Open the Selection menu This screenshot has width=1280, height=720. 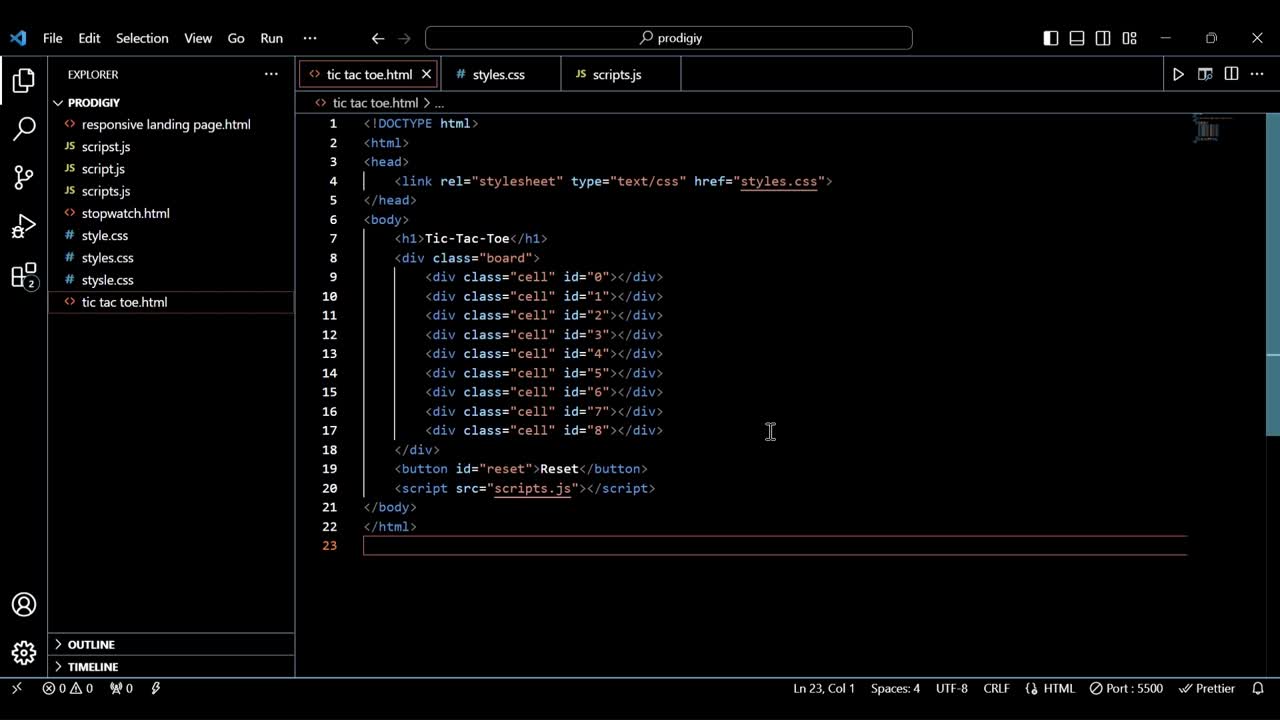142,38
